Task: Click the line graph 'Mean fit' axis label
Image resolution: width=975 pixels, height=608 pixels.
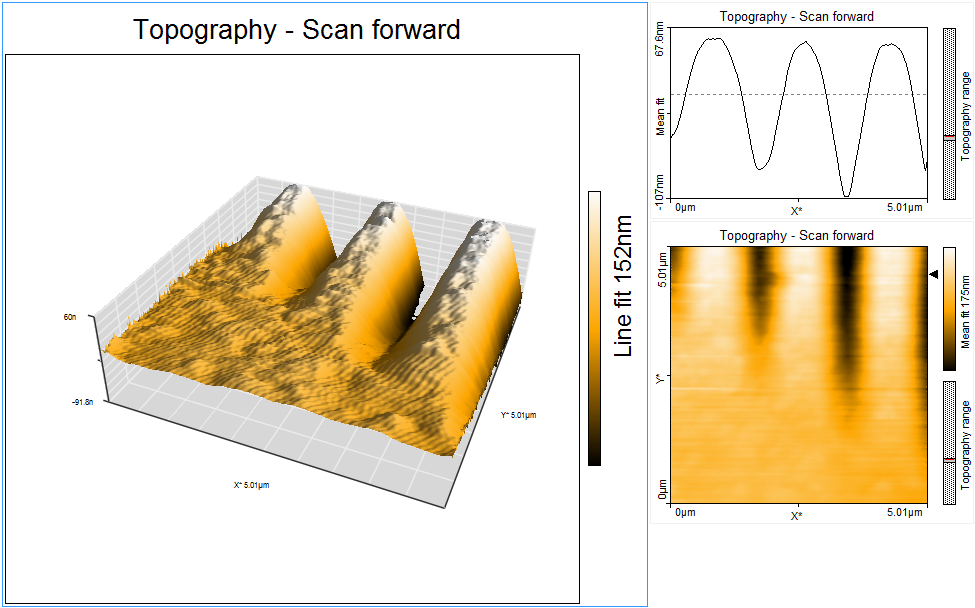Action: pyautogui.click(x=659, y=115)
